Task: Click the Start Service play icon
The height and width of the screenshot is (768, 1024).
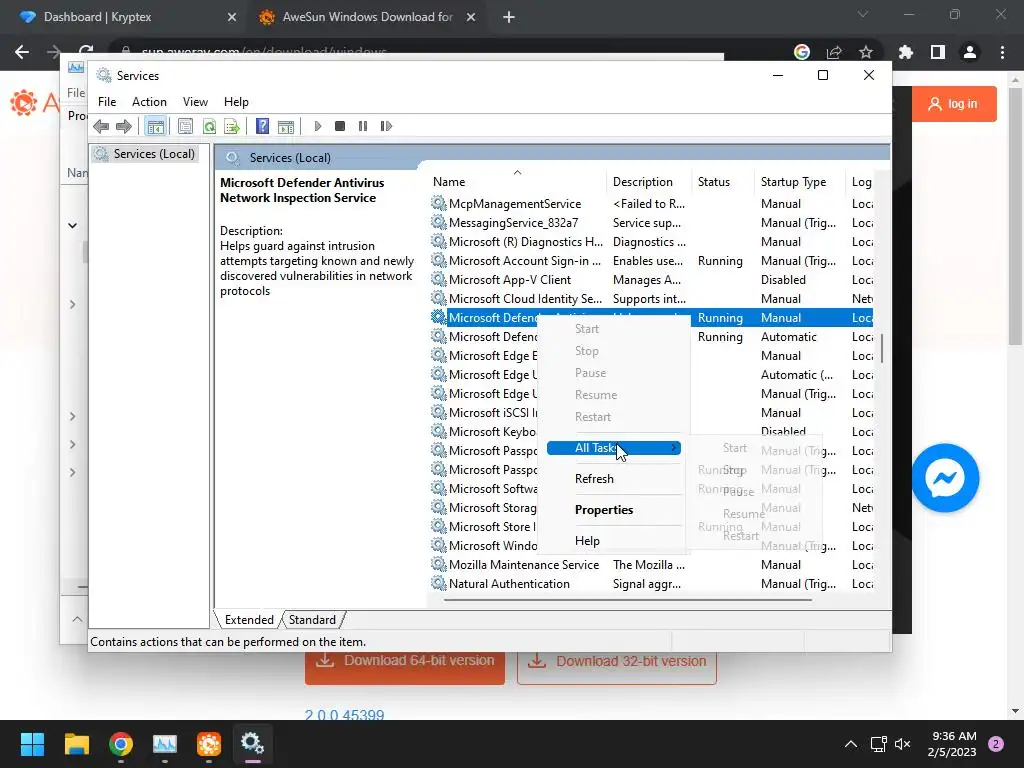Action: point(318,126)
